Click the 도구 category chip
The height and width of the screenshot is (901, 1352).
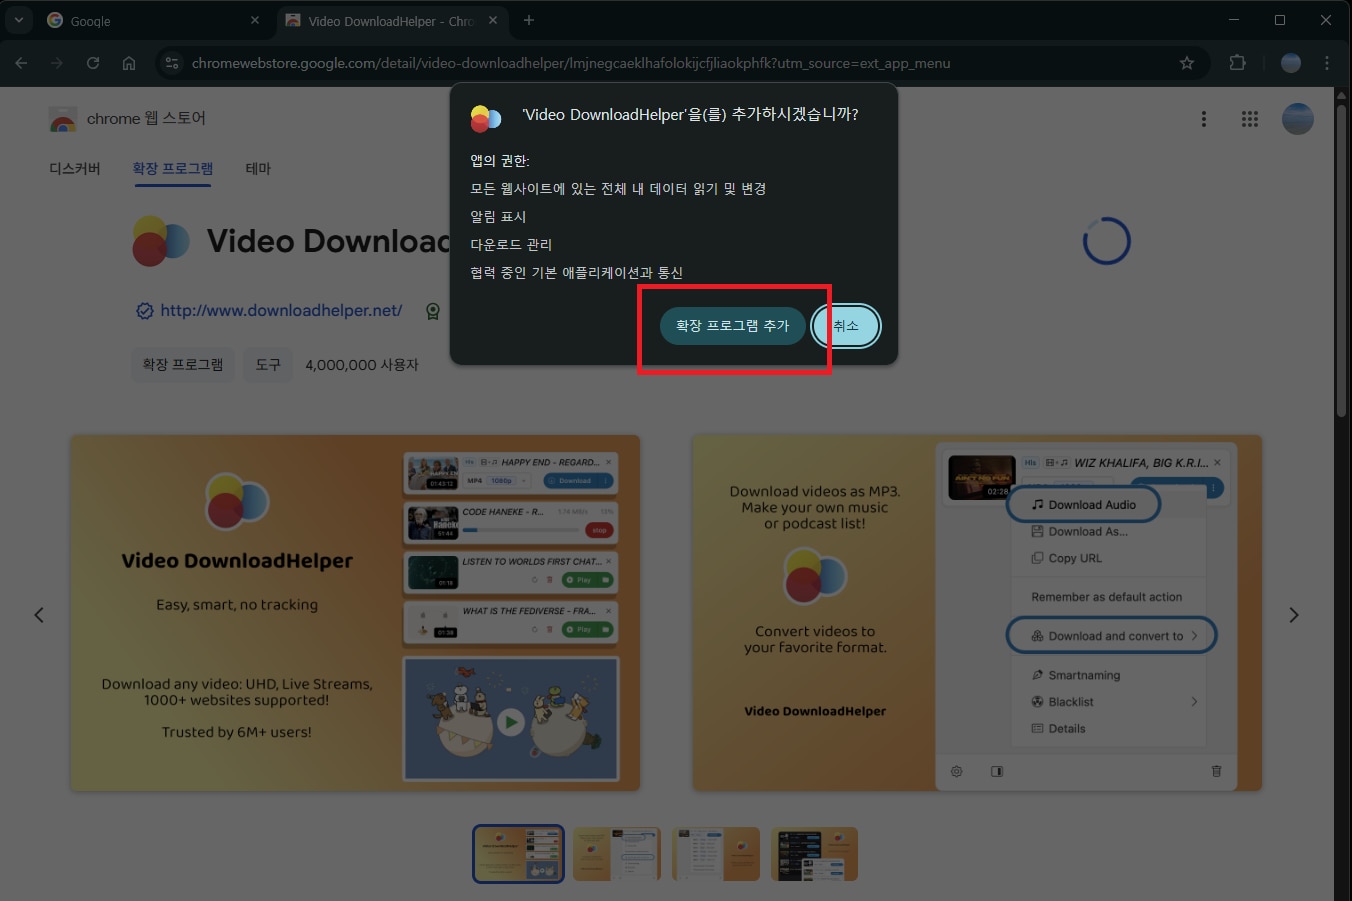[268, 365]
